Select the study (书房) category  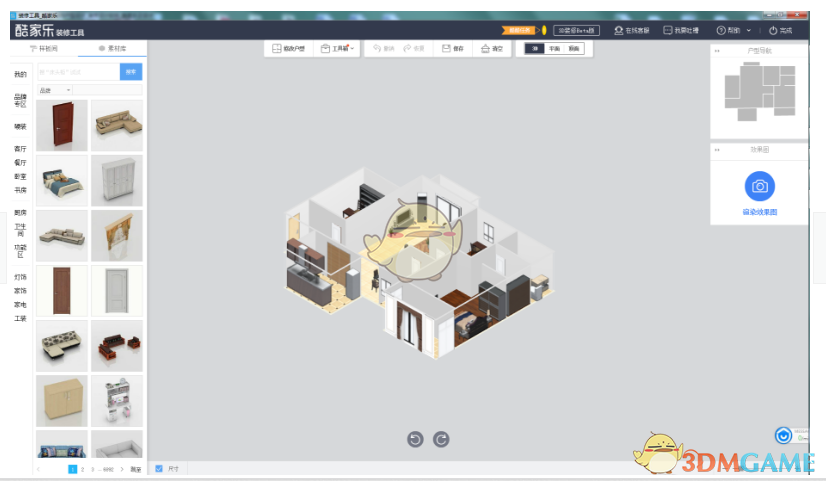pyautogui.click(x=20, y=190)
